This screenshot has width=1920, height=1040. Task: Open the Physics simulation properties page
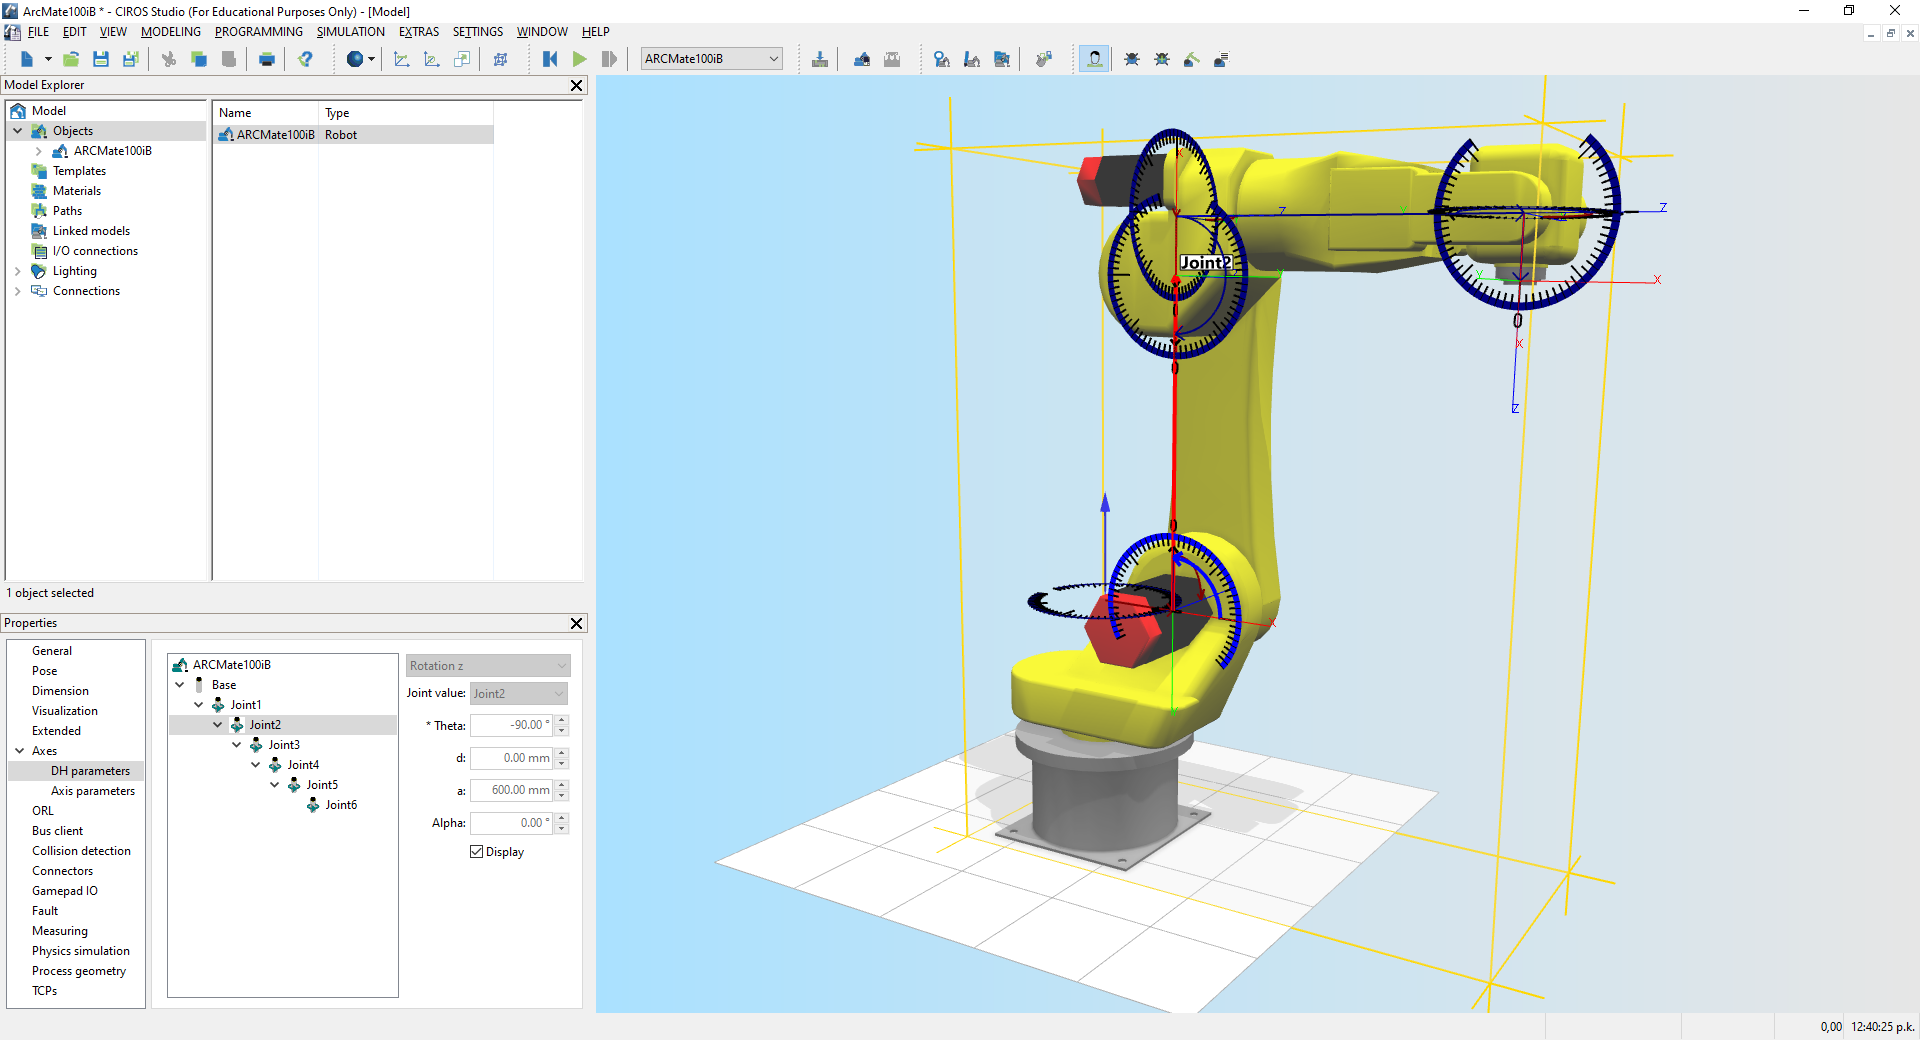pos(81,951)
